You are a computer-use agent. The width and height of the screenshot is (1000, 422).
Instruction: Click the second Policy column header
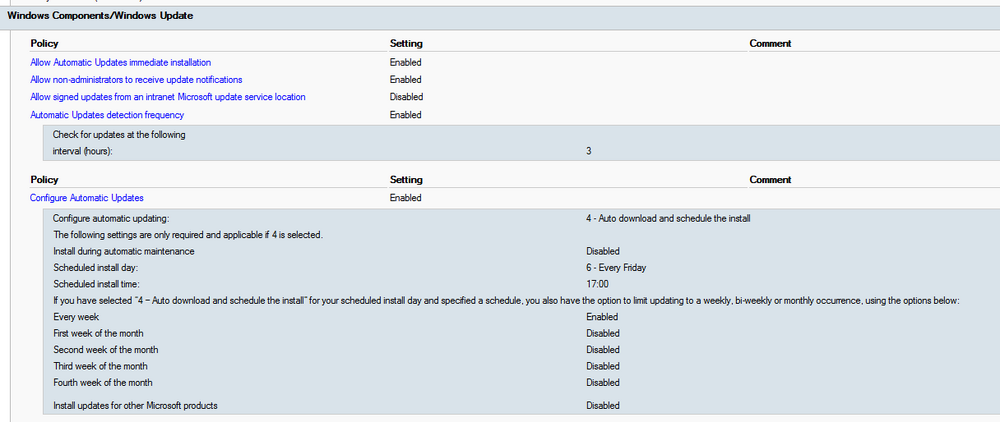point(45,180)
